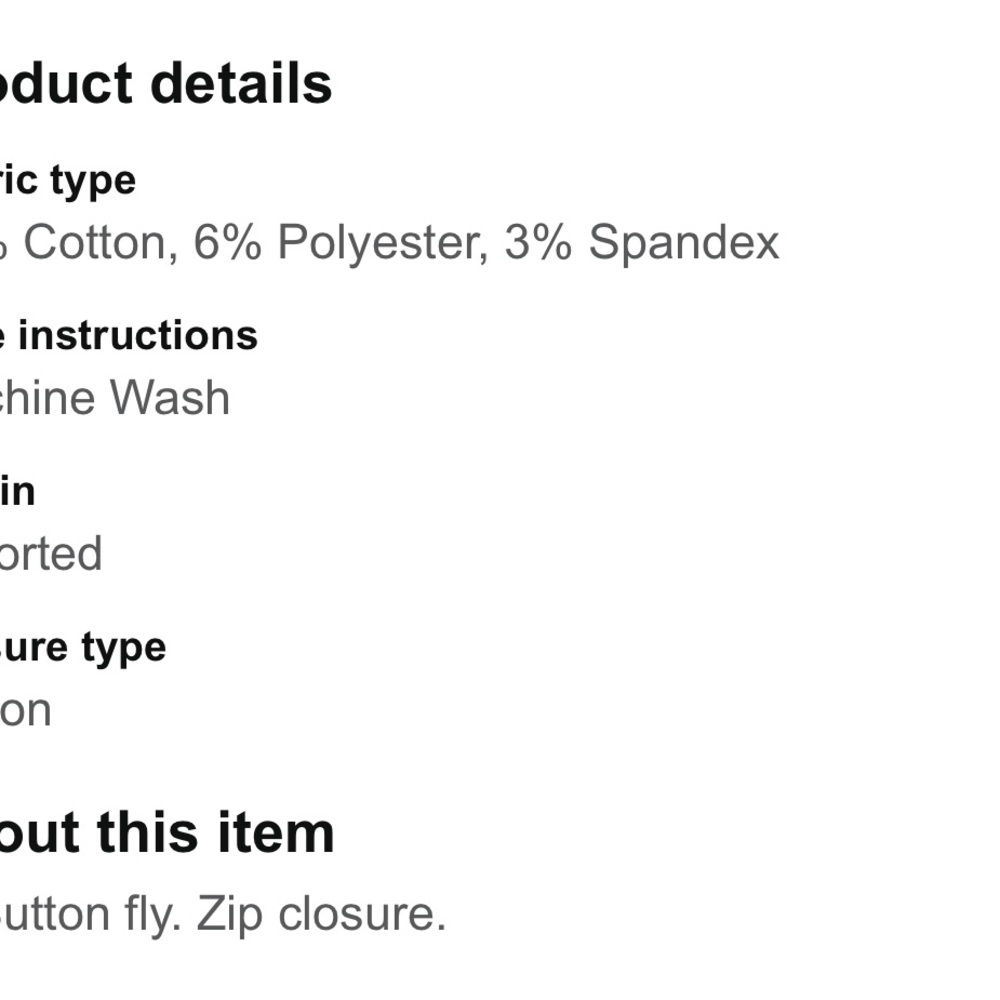Select the Care instructions label
This screenshot has height=1000, width=1000.
click(x=129, y=335)
